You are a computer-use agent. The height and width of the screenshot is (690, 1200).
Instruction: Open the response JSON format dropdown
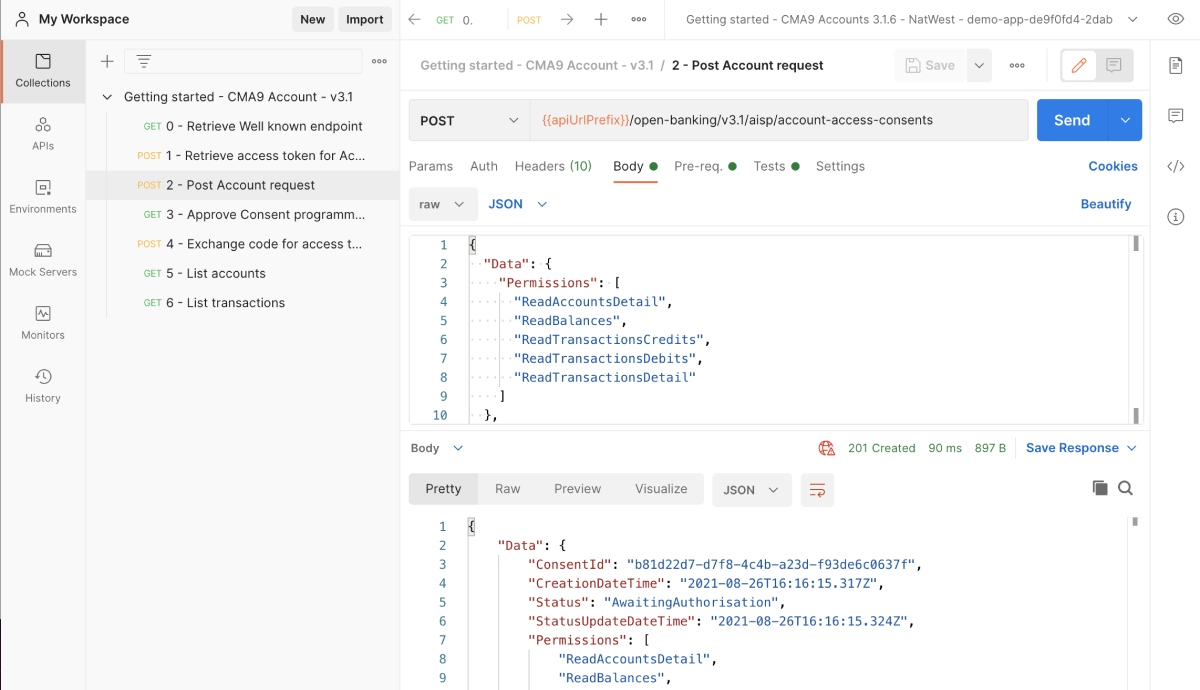click(x=752, y=490)
